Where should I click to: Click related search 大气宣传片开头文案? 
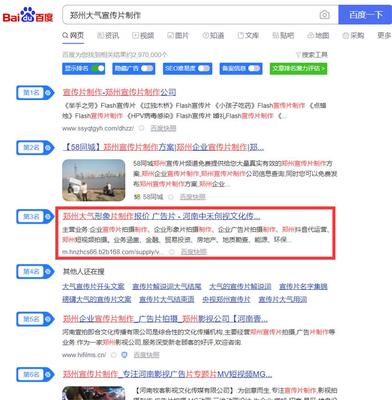click(x=93, y=286)
